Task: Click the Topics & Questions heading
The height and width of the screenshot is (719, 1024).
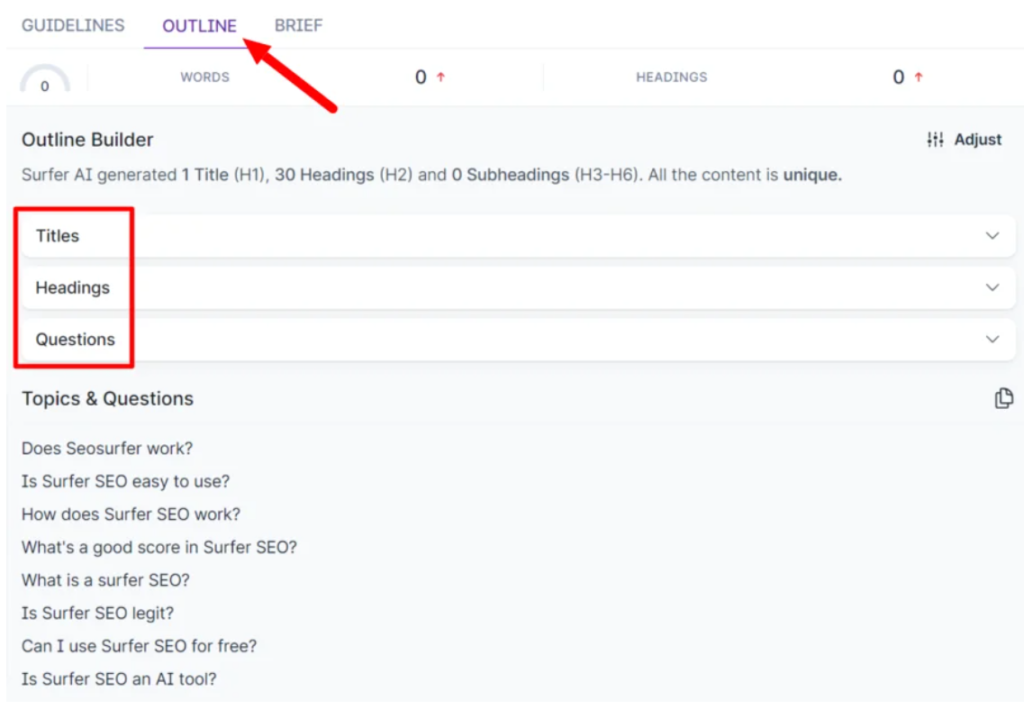Action: (x=108, y=398)
